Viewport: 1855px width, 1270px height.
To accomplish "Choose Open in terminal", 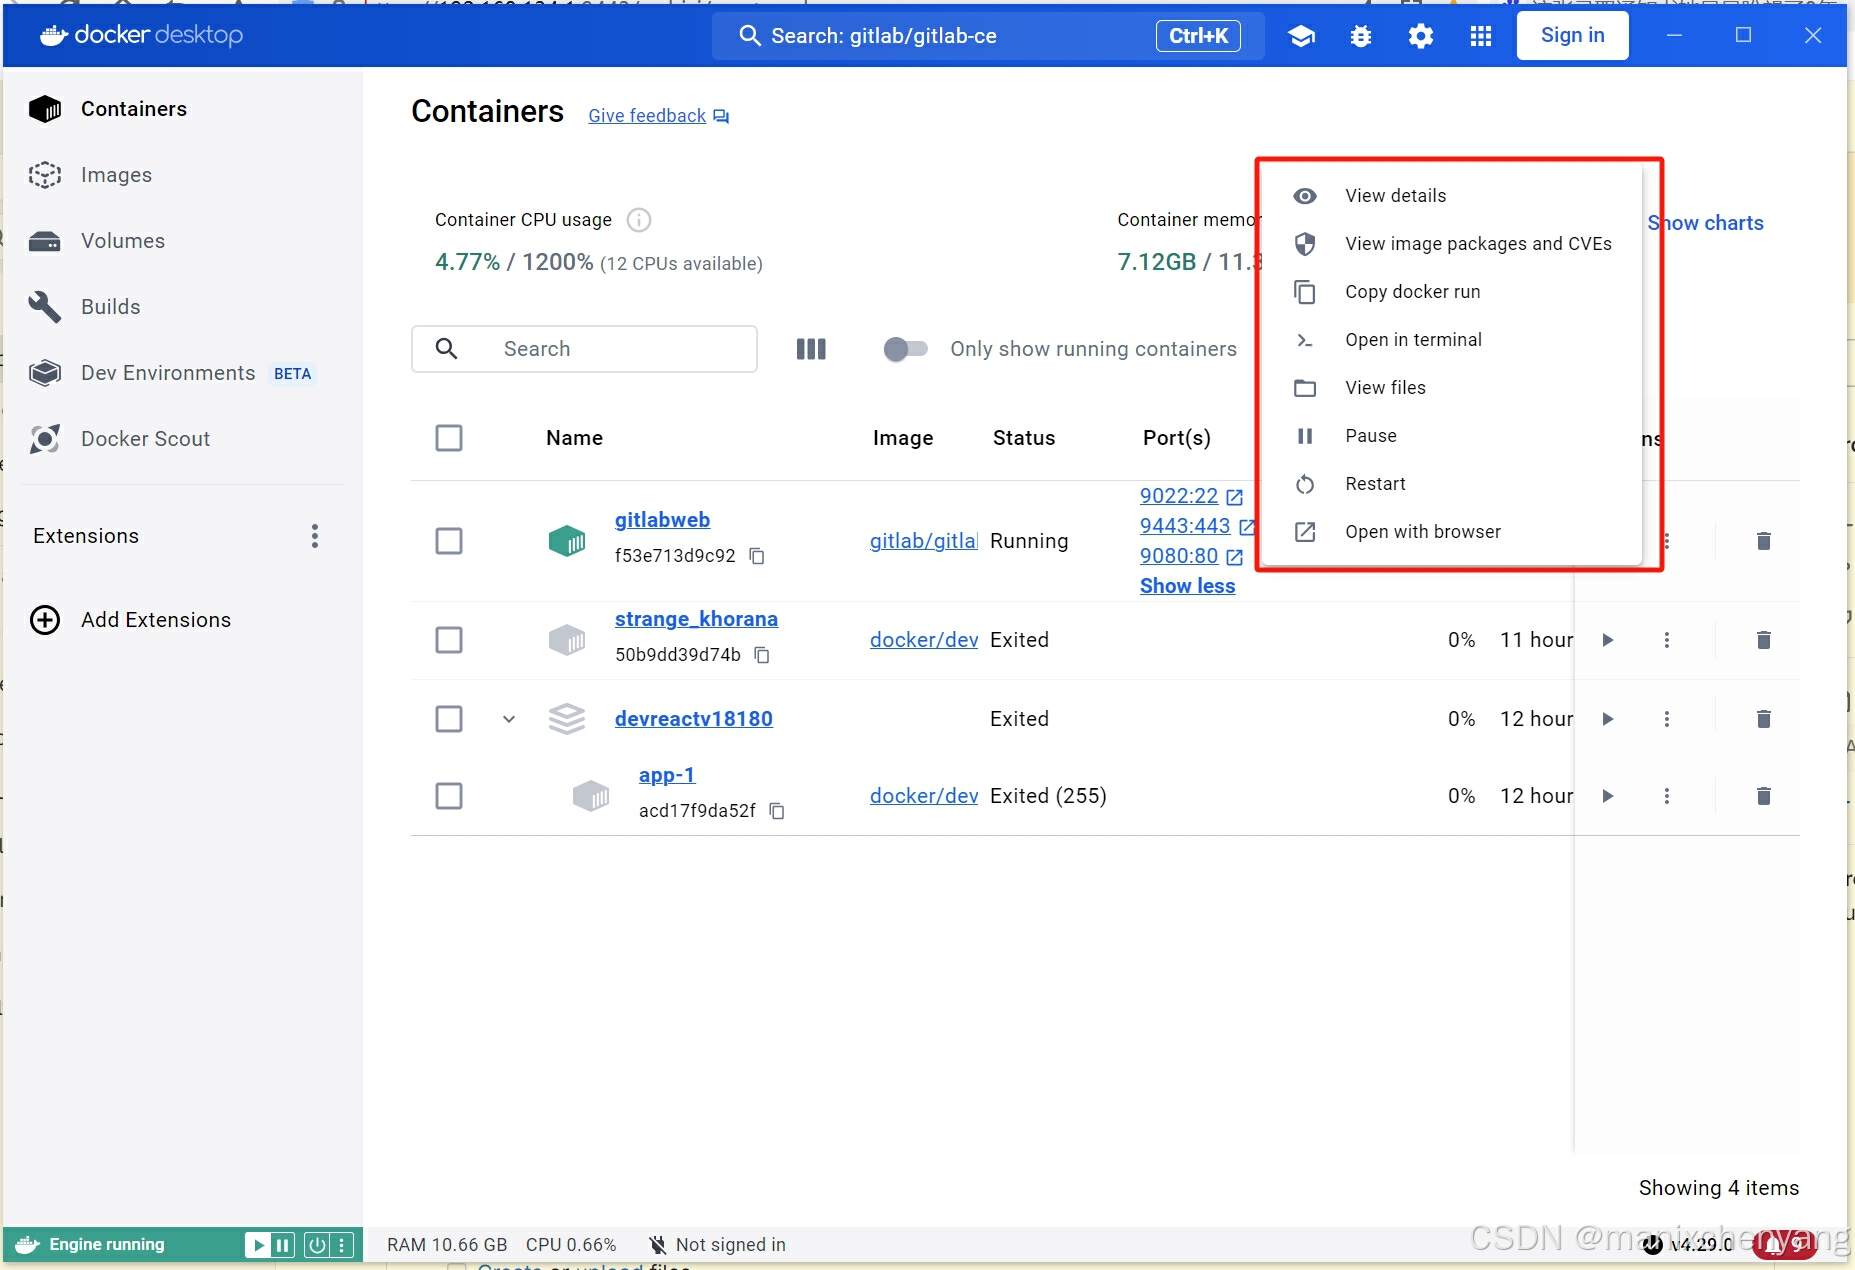I will (x=1451, y=340).
